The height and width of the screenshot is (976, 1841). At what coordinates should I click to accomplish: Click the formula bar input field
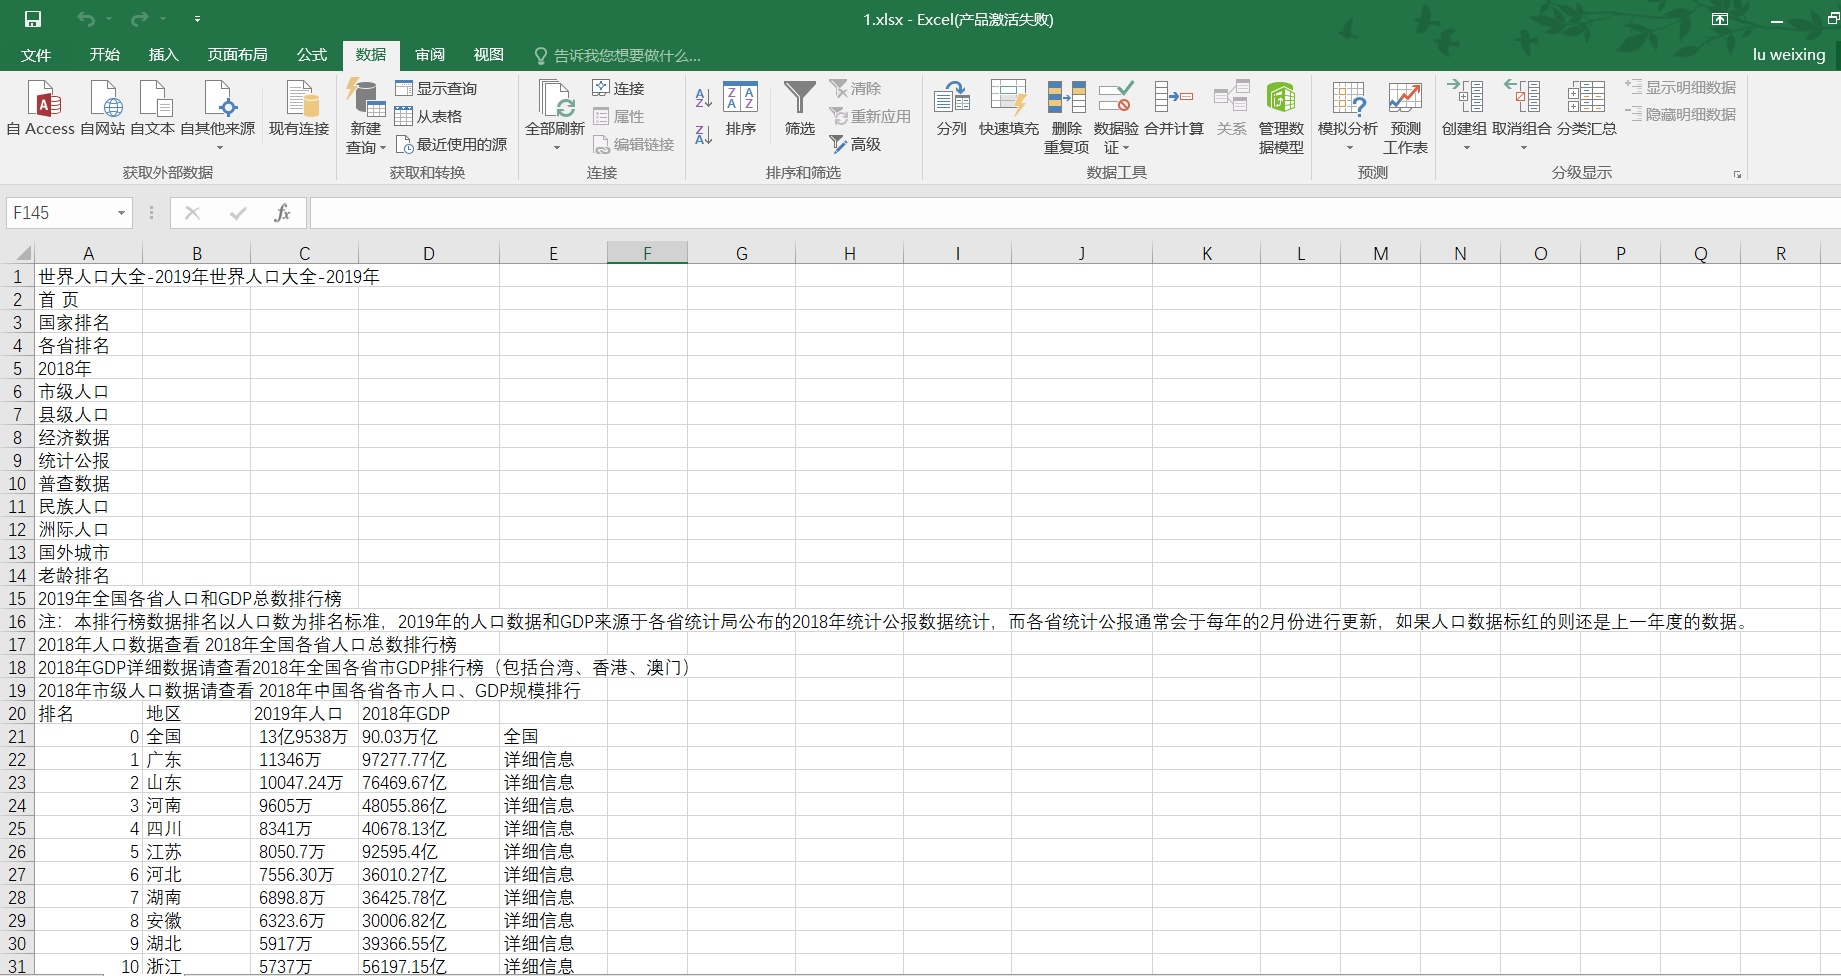pos(1075,213)
